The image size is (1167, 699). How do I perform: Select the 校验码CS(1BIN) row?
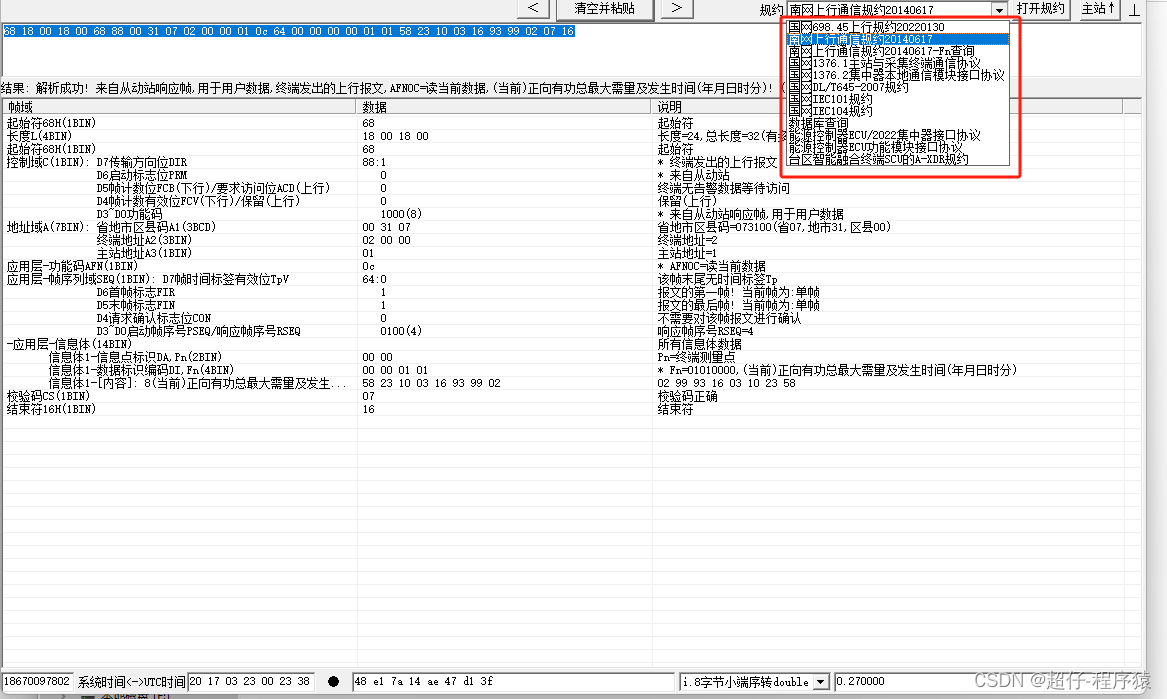[572, 396]
